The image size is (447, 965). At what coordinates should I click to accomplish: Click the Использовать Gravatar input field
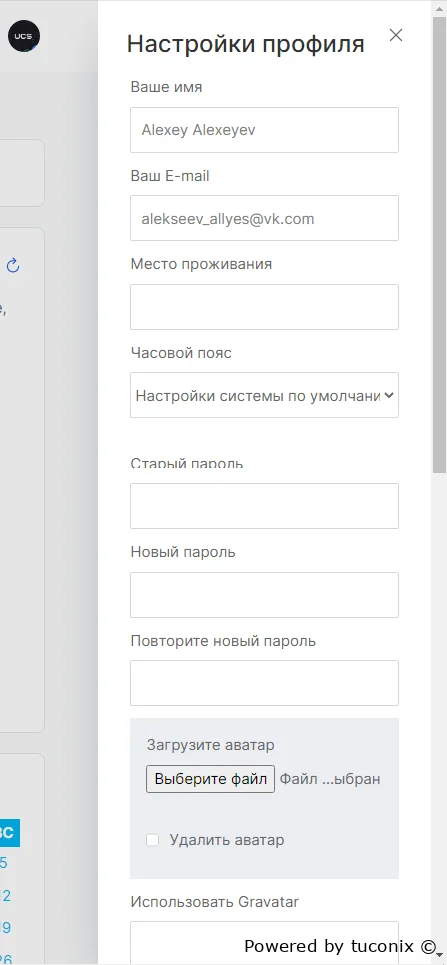click(264, 943)
